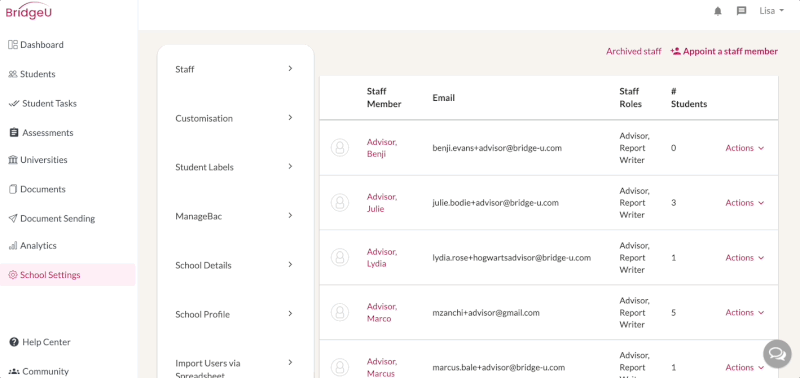Expand Import Users via Spreadsheet chevron
800x378 pixels.
(x=290, y=362)
